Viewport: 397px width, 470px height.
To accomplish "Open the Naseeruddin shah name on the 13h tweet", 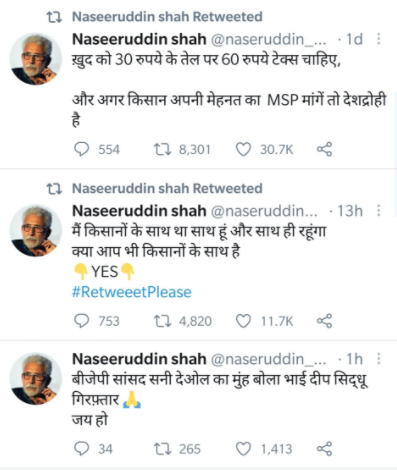I will [x=139, y=211].
